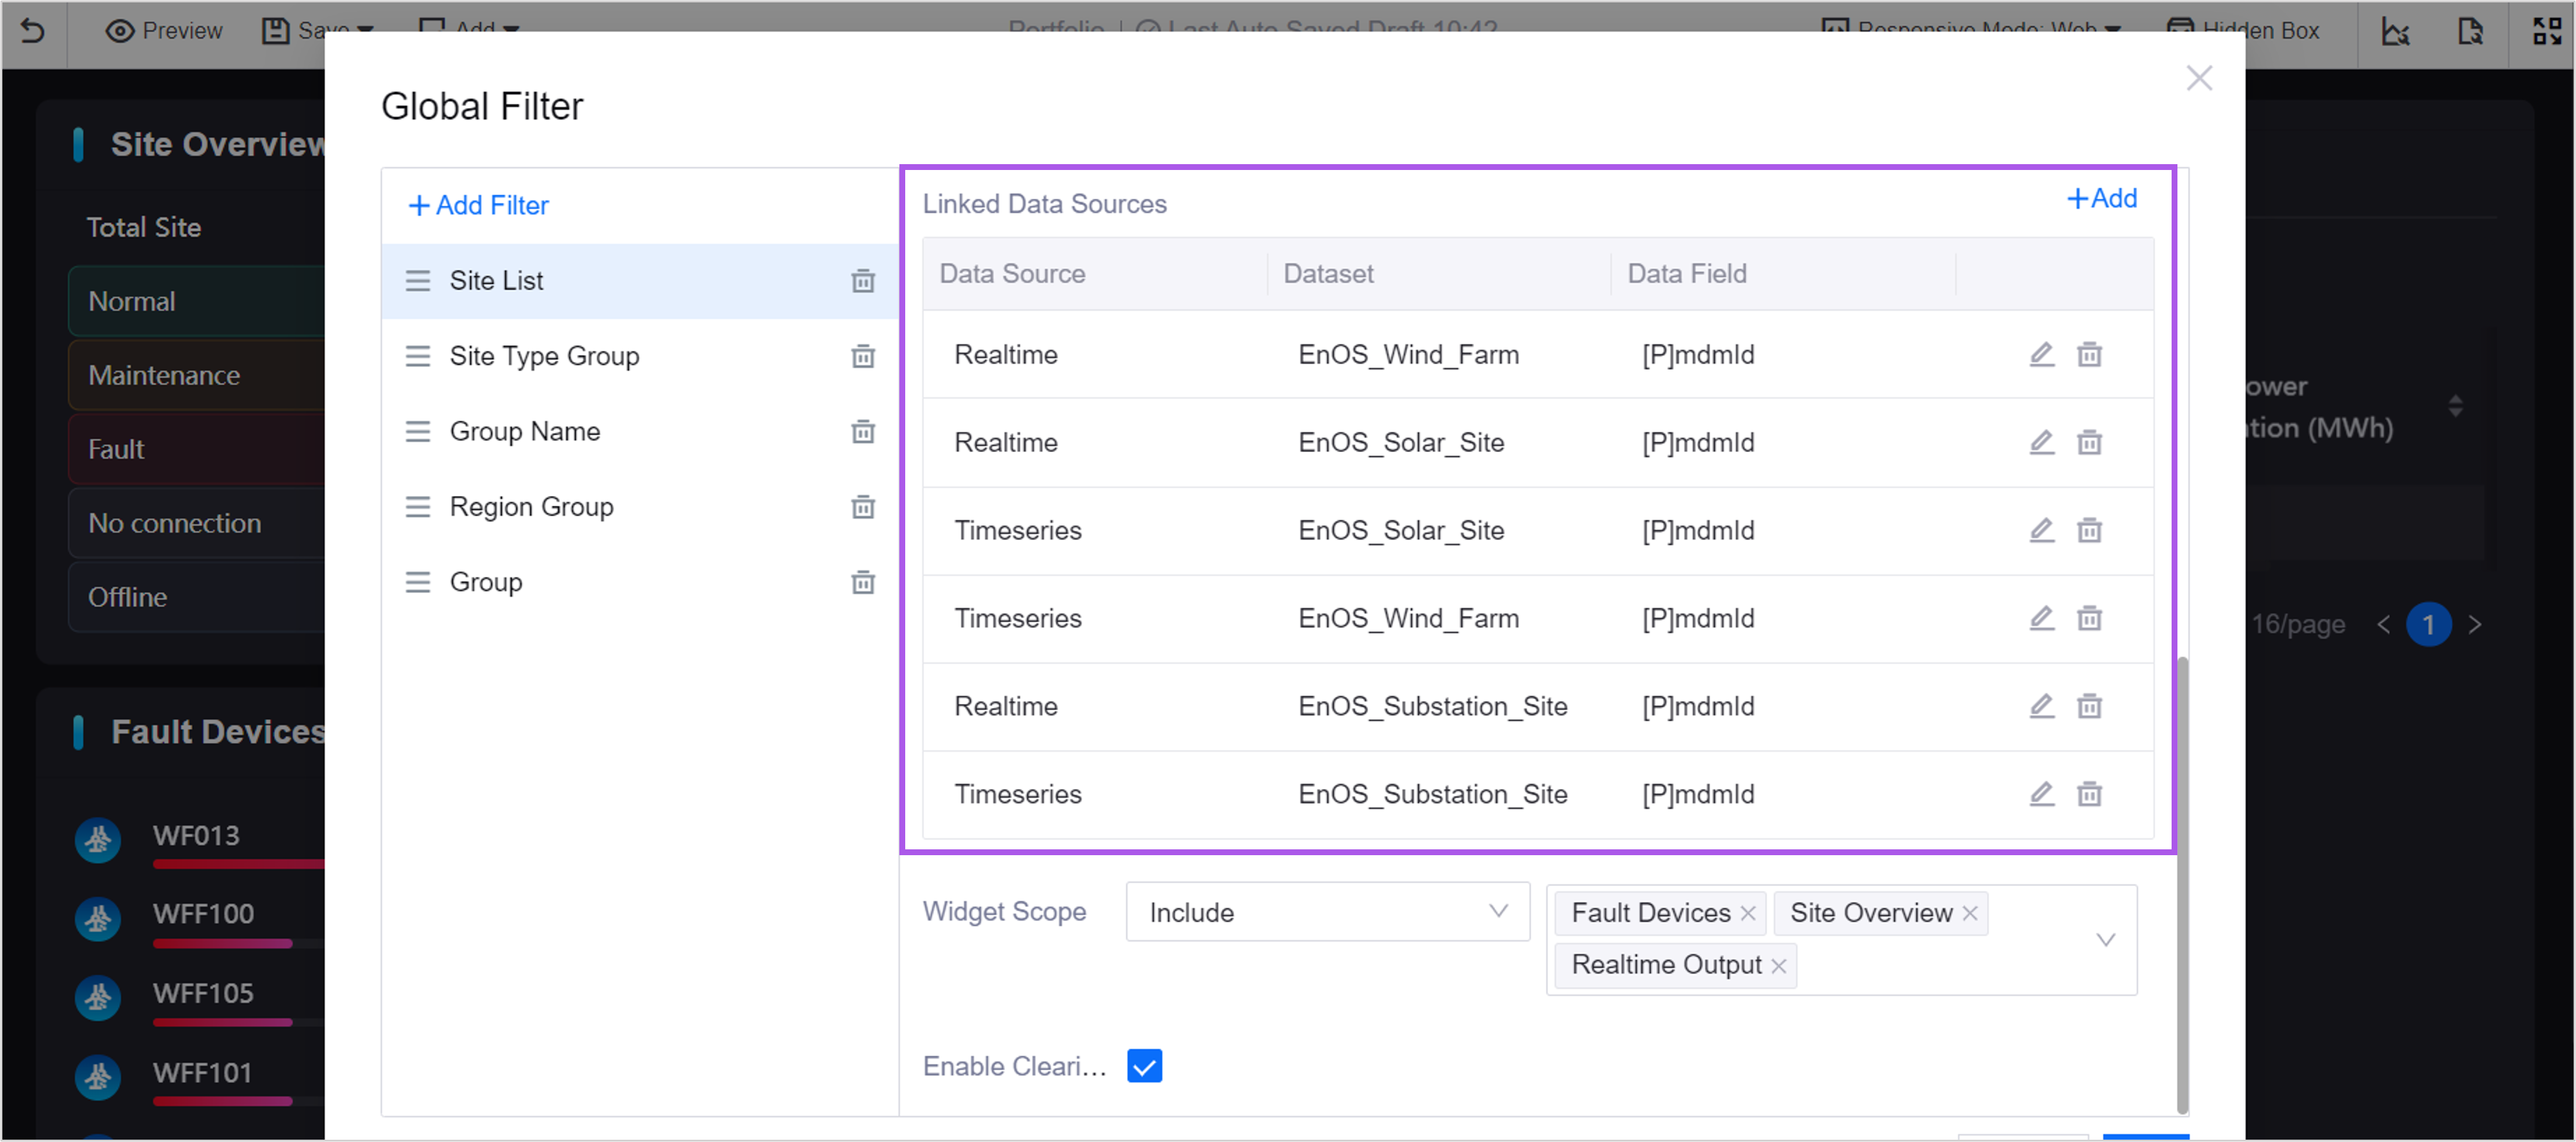Select the Site Type Group filter
Screen dimensions: 2576x1142
[544, 356]
